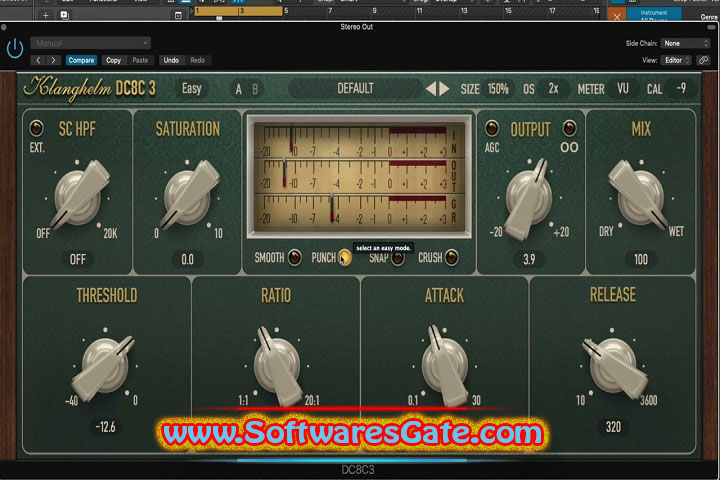Enable the EXT sidechain LED
The height and width of the screenshot is (480, 720).
pyautogui.click(x=37, y=128)
